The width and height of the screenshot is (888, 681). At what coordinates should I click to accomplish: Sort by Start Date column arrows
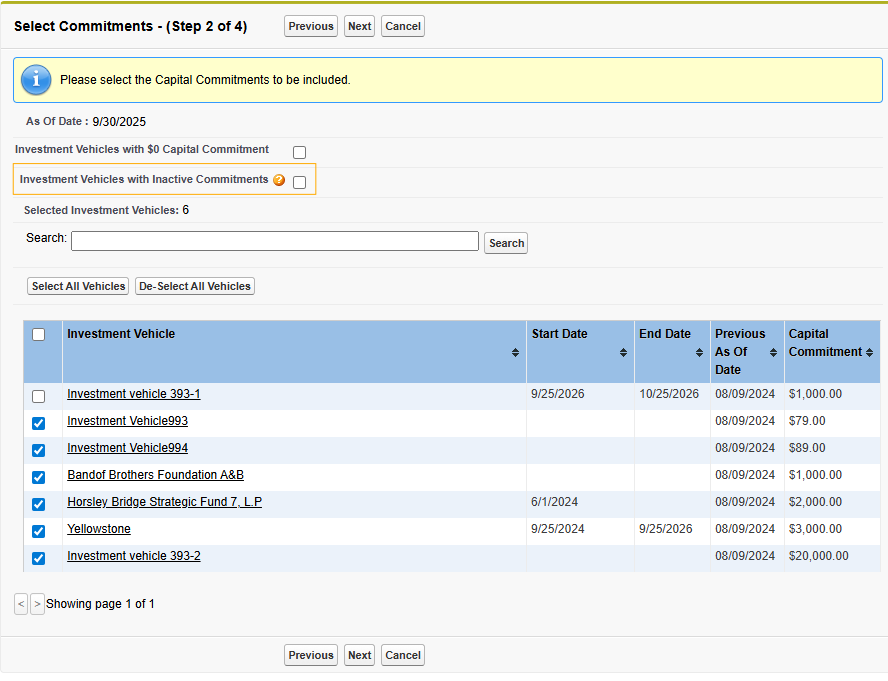point(623,352)
